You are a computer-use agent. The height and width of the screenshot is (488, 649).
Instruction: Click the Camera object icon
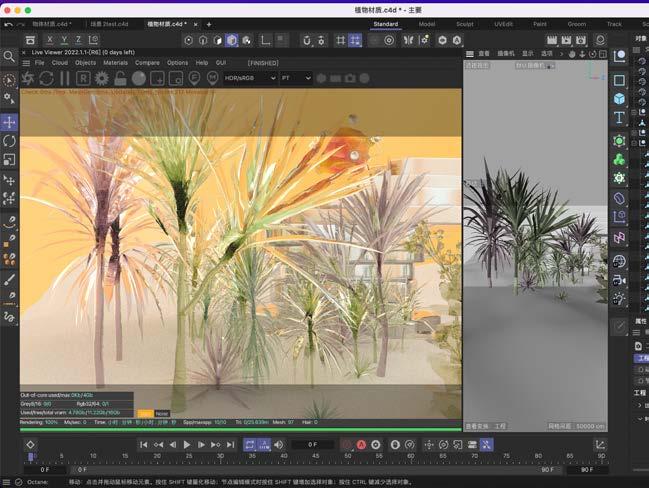pyautogui.click(x=619, y=280)
